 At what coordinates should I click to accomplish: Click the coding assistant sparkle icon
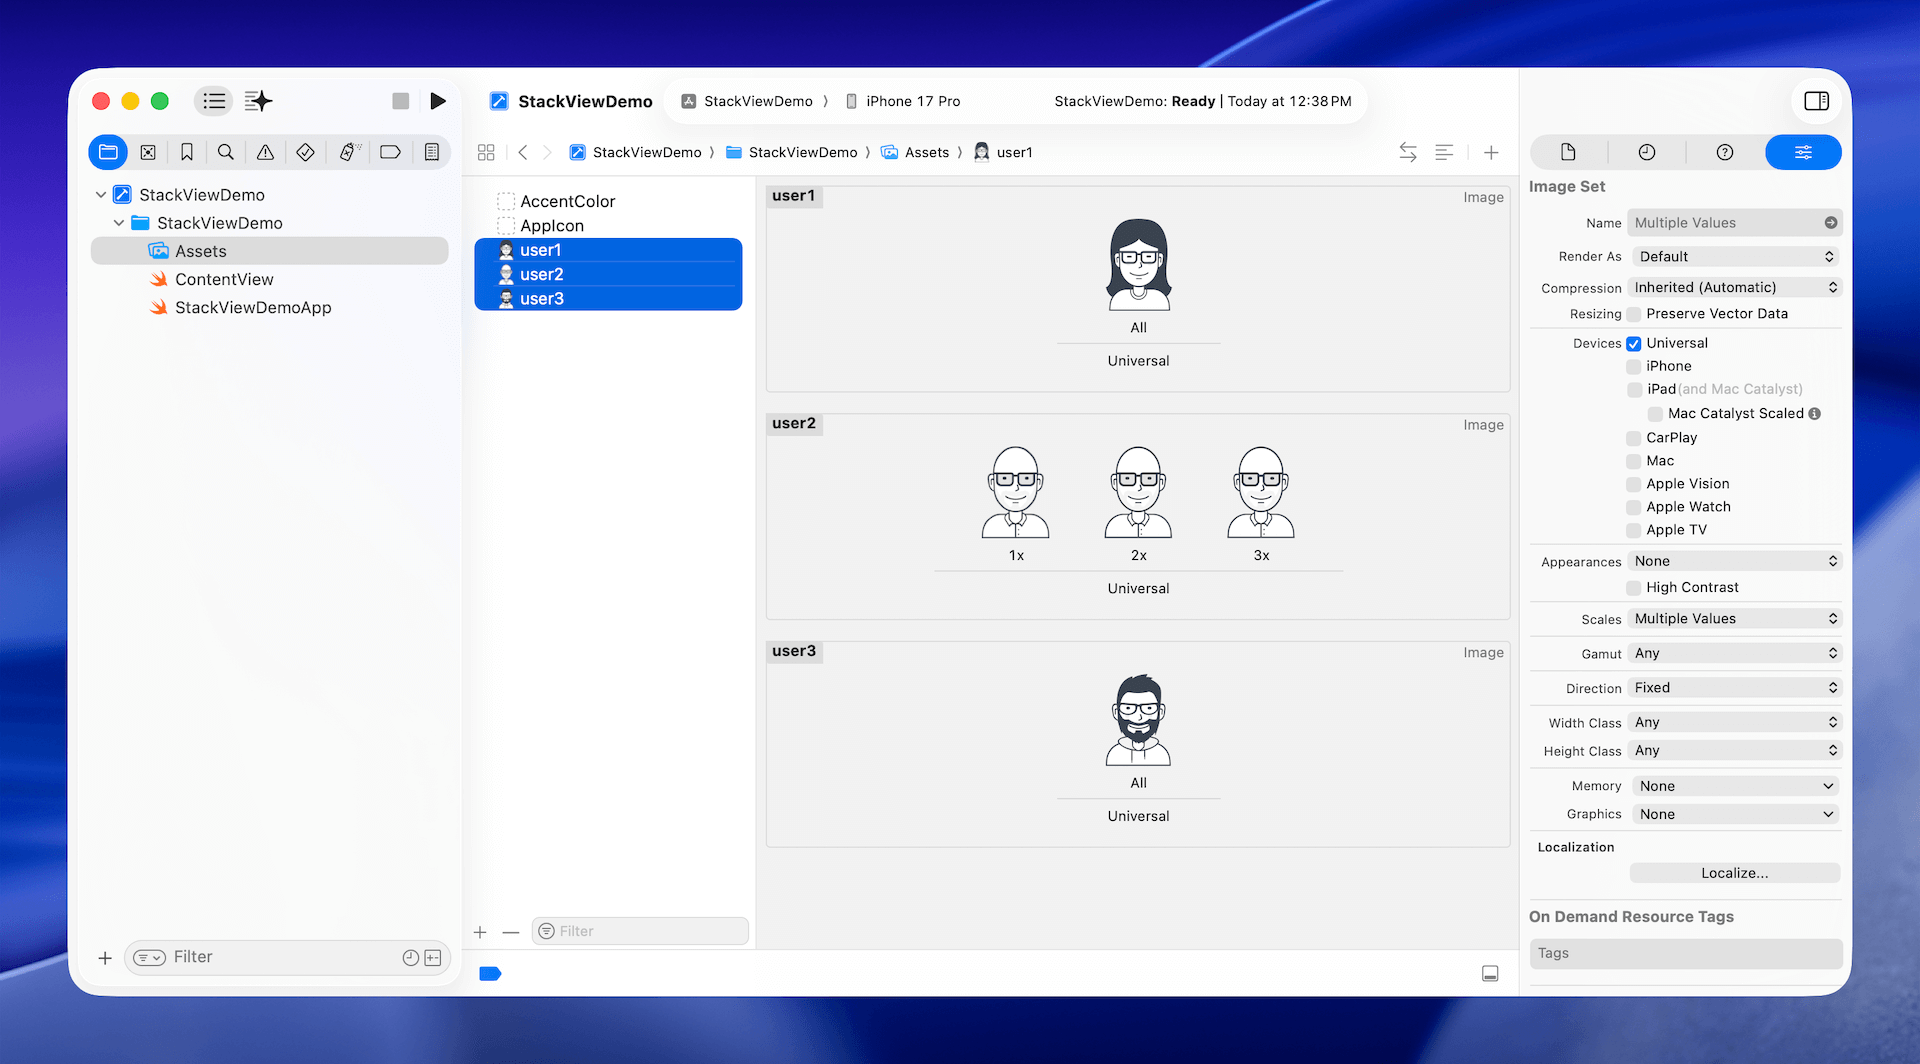pyautogui.click(x=258, y=101)
